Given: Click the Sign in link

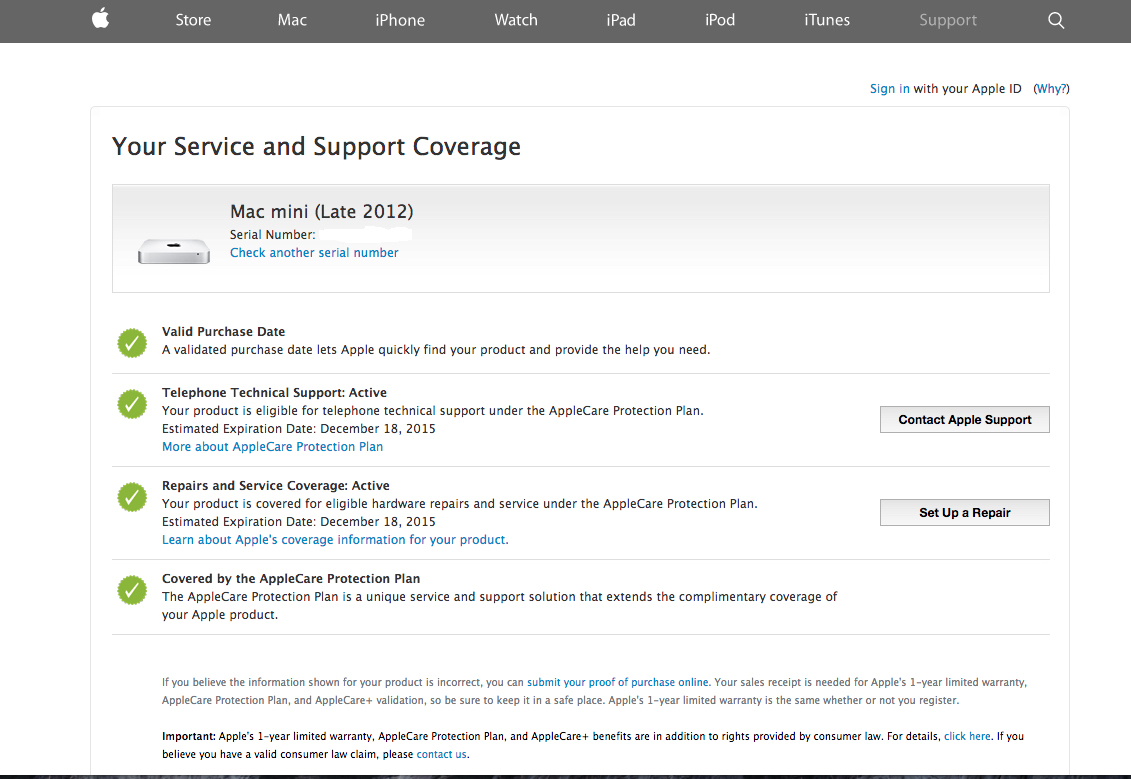Looking at the screenshot, I should [x=889, y=89].
